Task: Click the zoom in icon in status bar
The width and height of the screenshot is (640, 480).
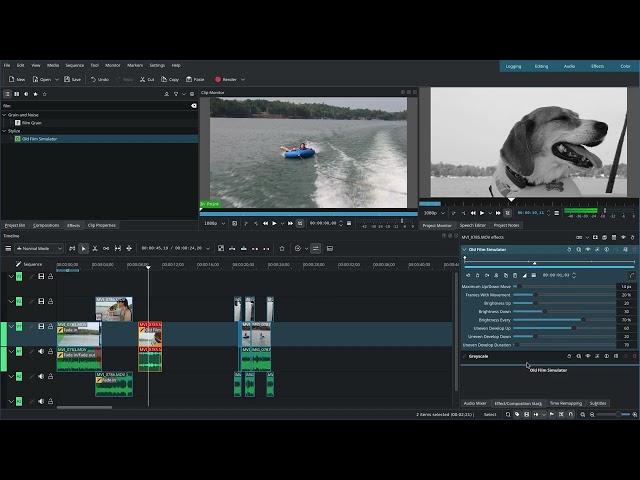Action: [x=634, y=414]
